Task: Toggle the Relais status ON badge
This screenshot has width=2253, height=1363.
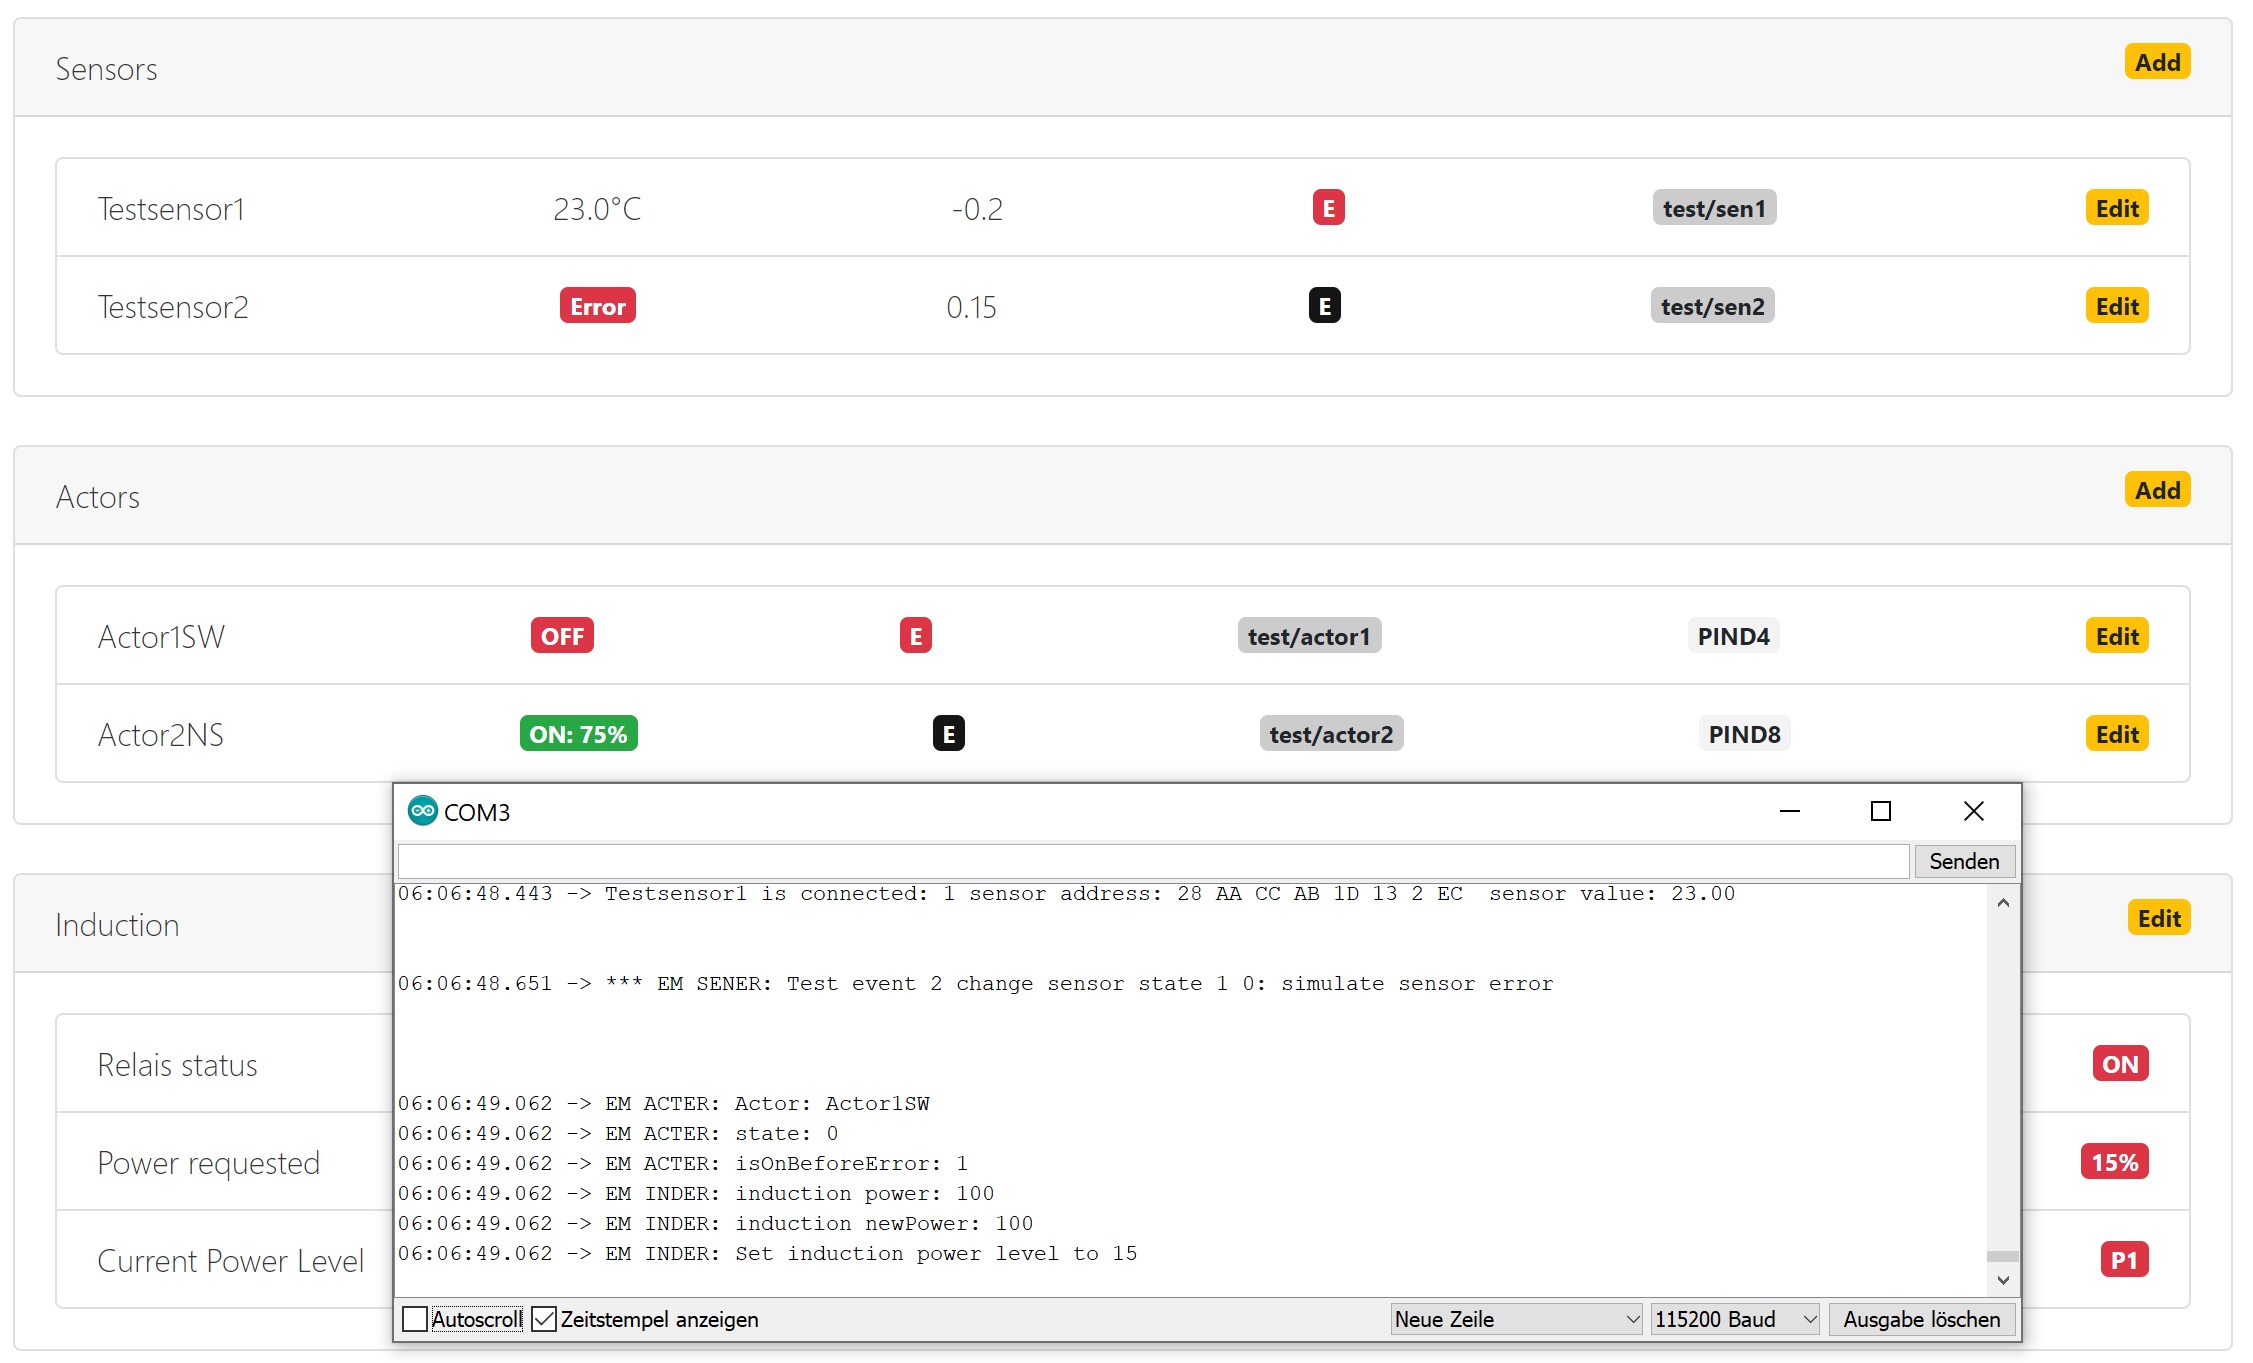Action: (2119, 1064)
